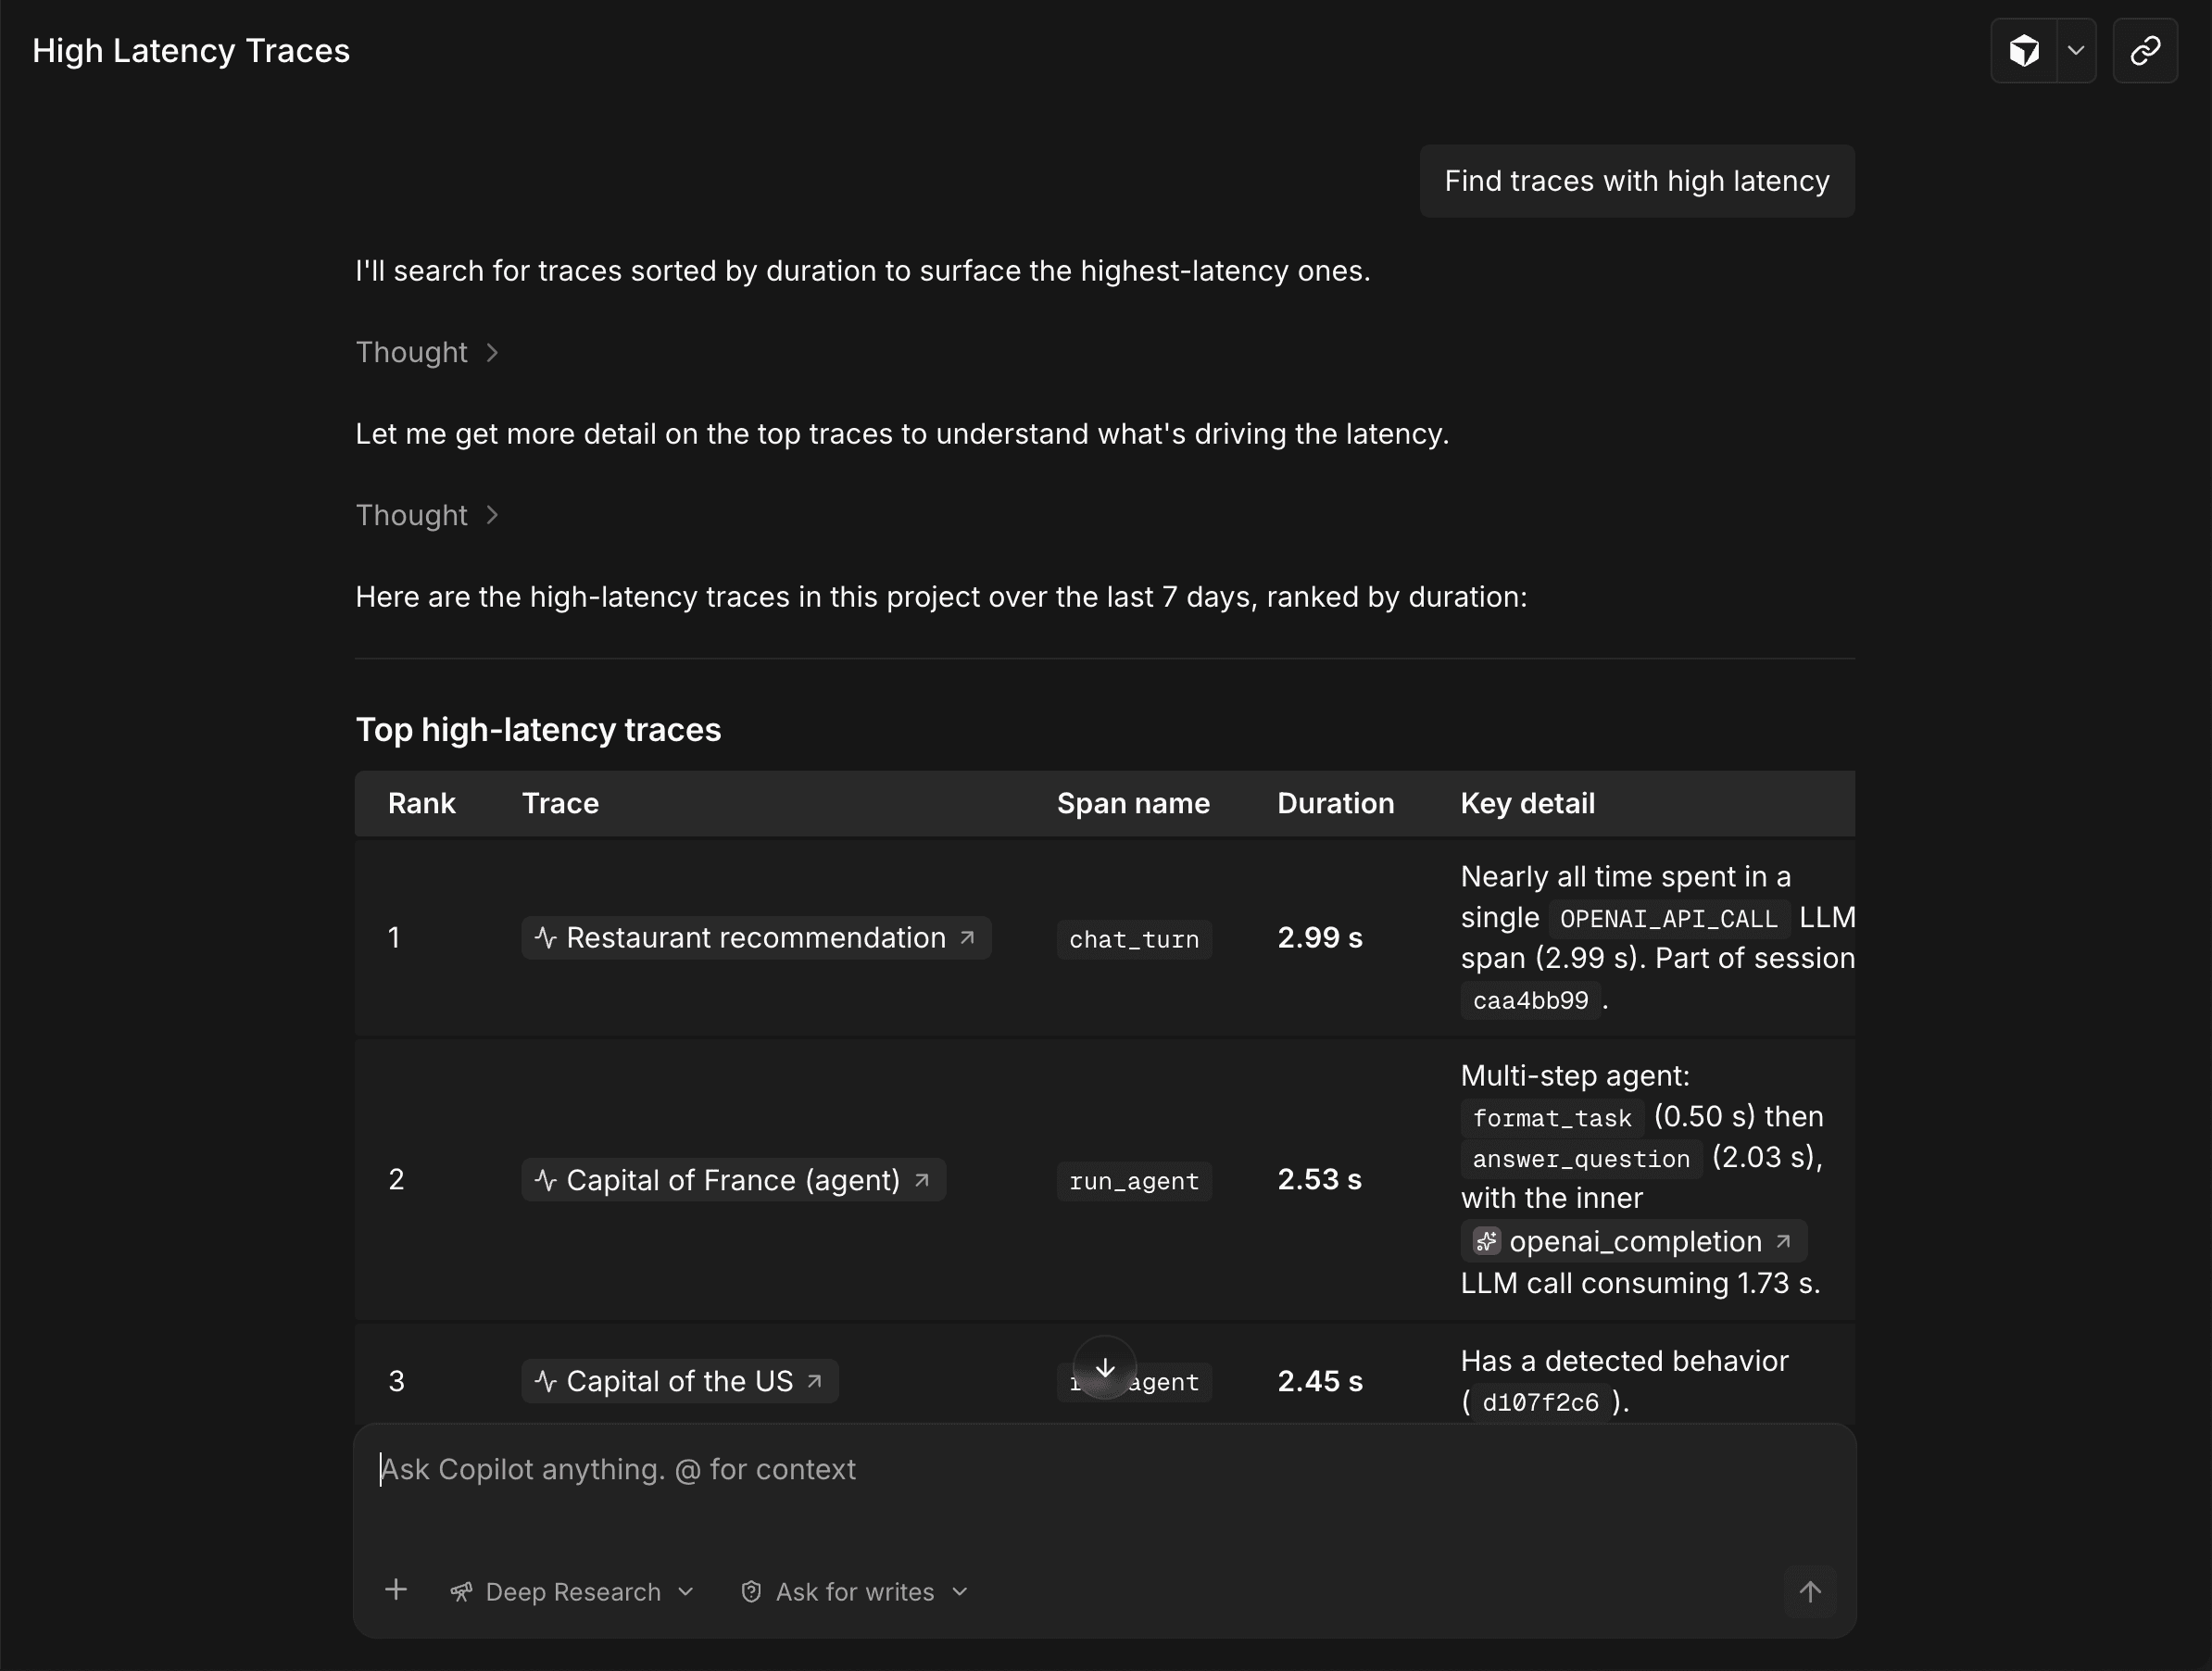Image resolution: width=2212 pixels, height=1671 pixels.
Task: Click the 2.99 s duration value
Action: (1320, 938)
